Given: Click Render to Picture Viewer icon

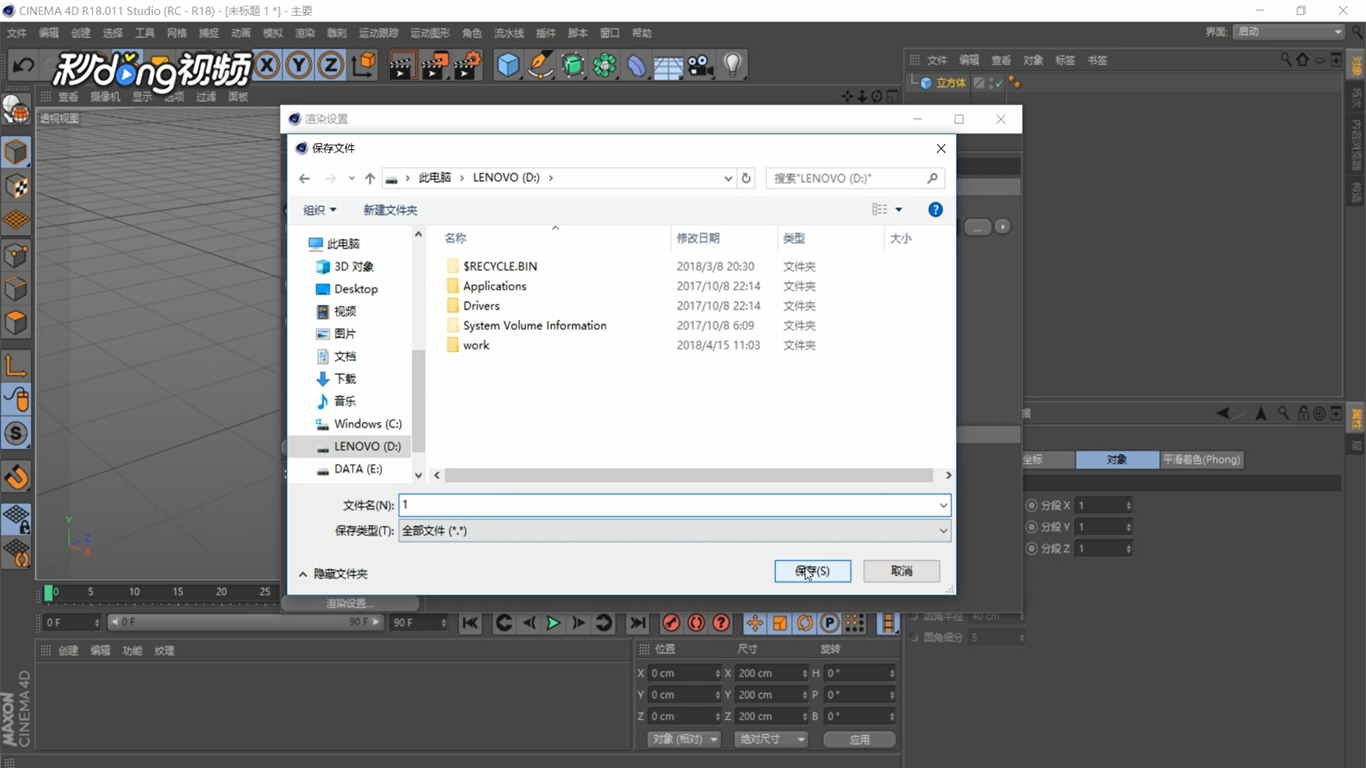Looking at the screenshot, I should coord(434,66).
